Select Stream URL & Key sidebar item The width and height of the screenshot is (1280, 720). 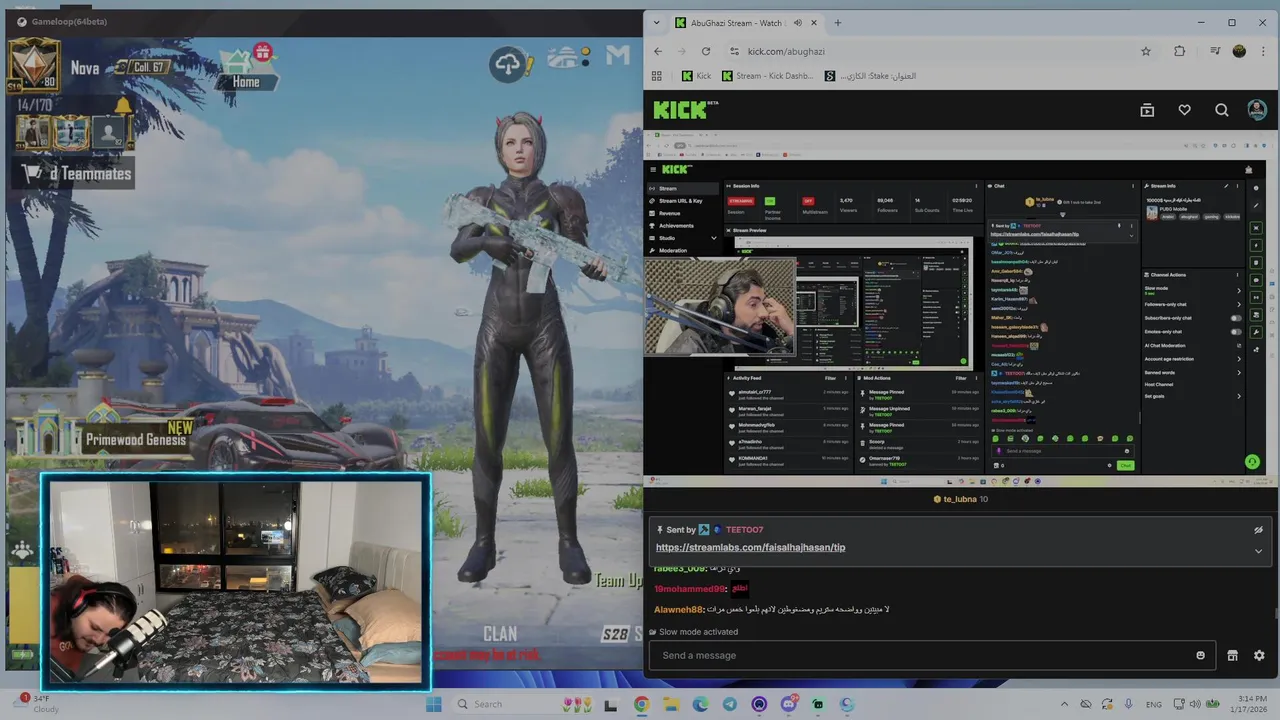683,201
